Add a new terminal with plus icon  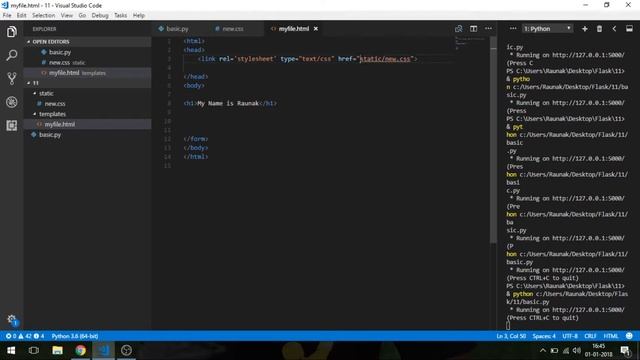point(584,29)
